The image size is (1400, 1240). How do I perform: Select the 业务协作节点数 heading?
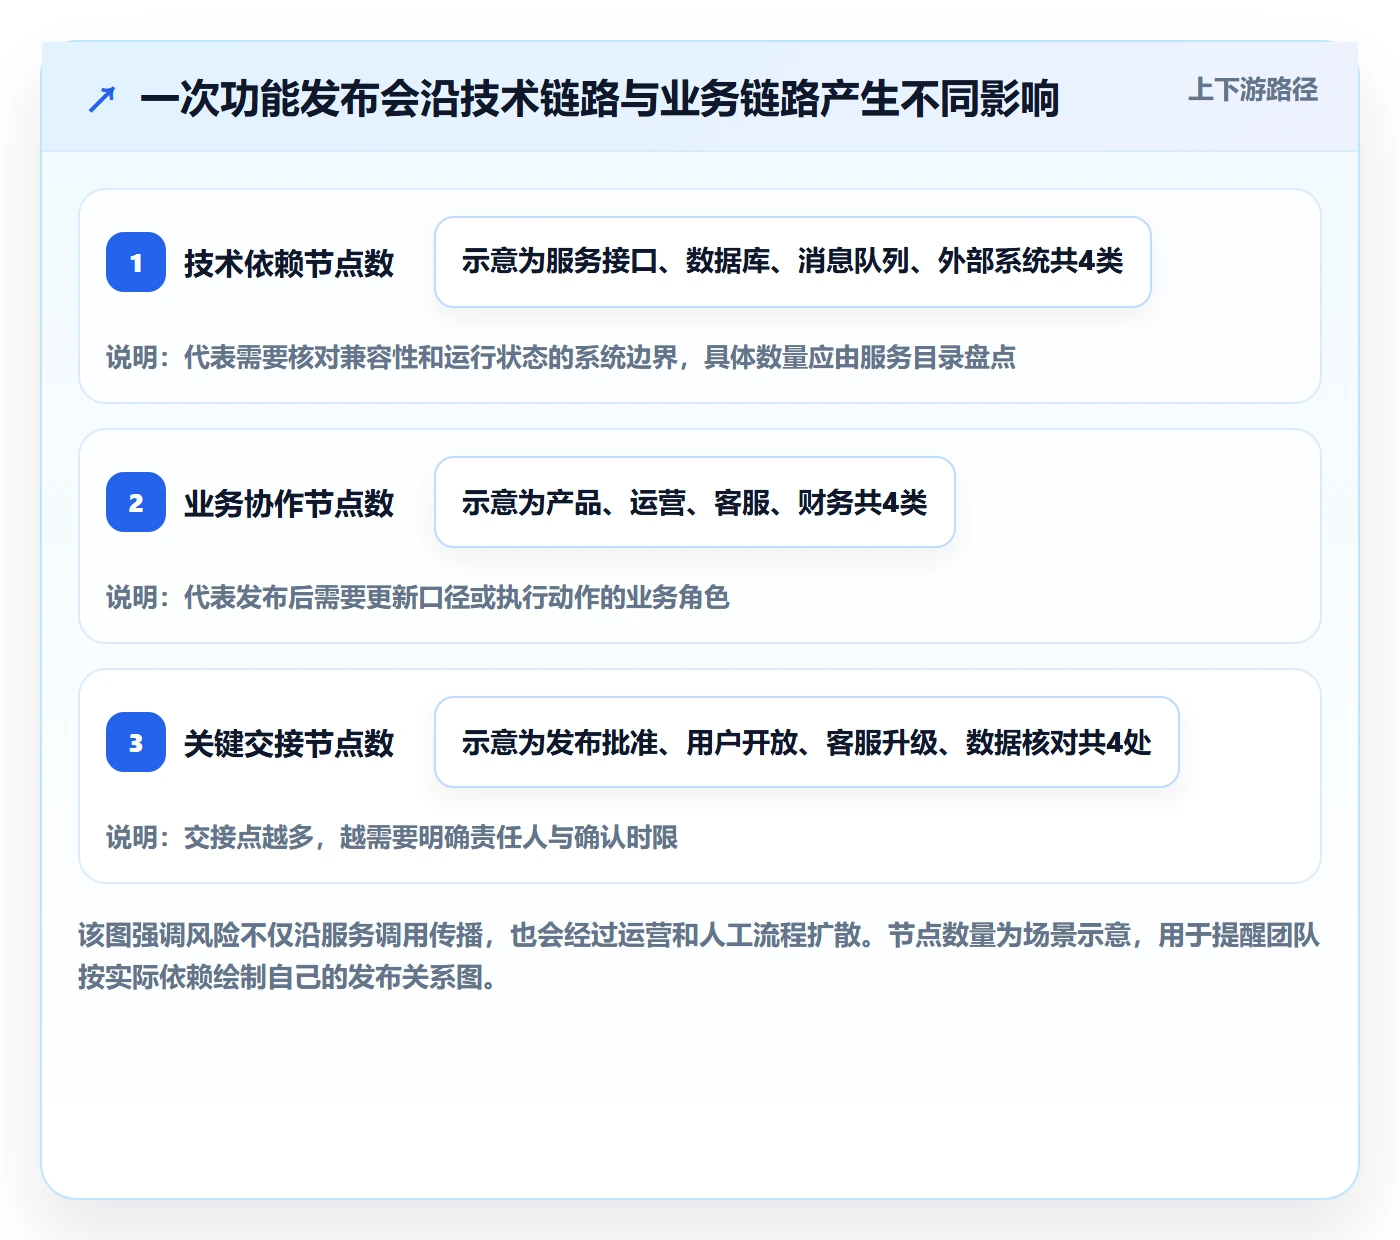pyautogui.click(x=289, y=503)
